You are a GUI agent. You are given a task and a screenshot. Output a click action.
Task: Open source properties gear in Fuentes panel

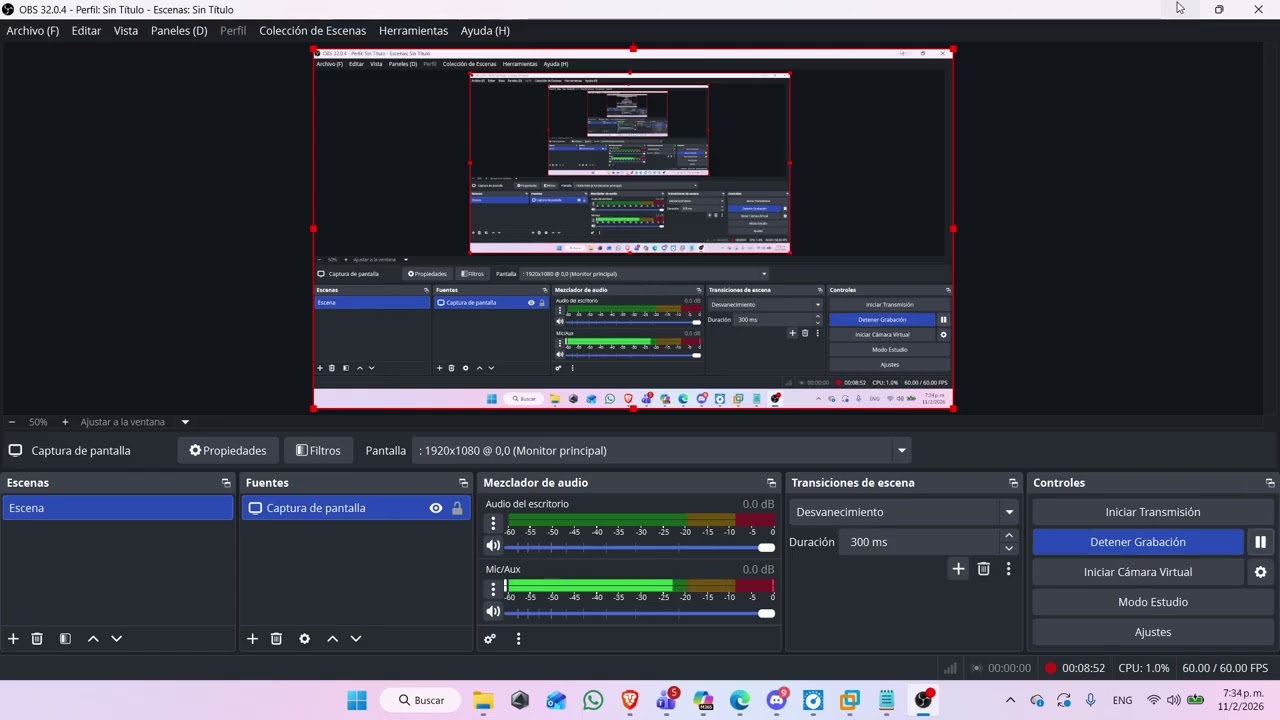304,639
